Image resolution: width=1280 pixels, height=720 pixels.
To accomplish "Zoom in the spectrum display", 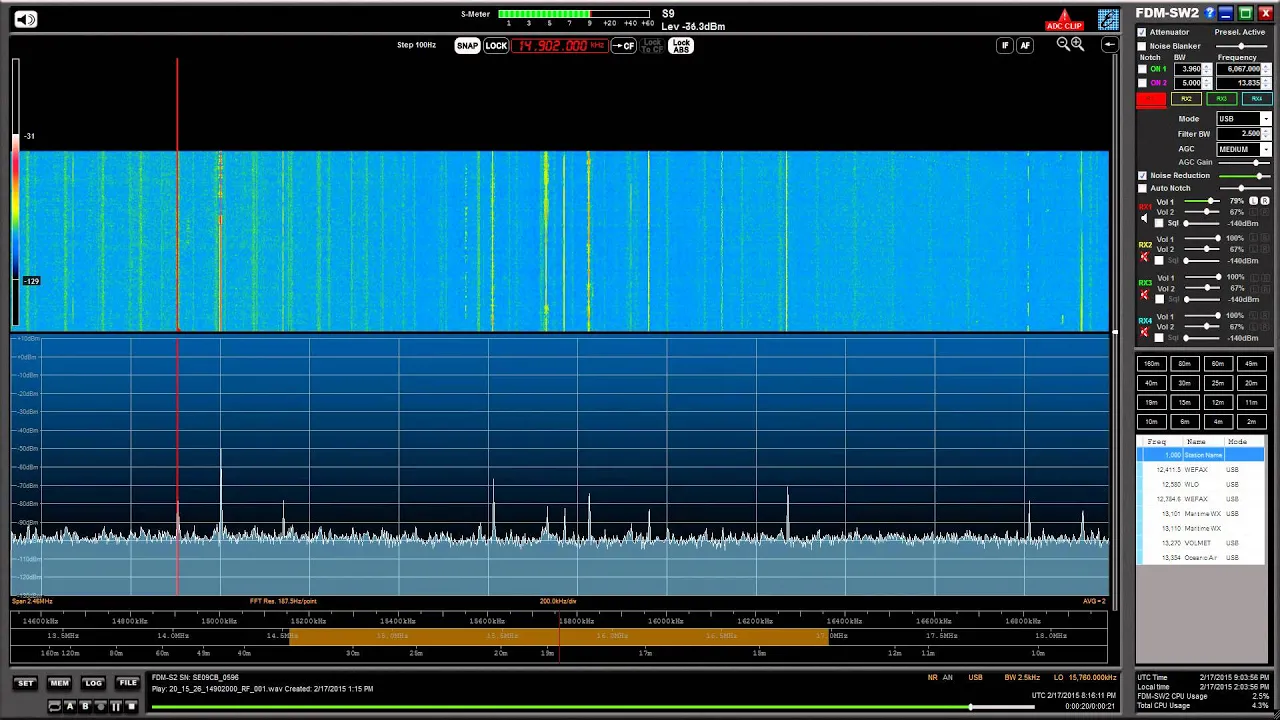I will click(1077, 44).
